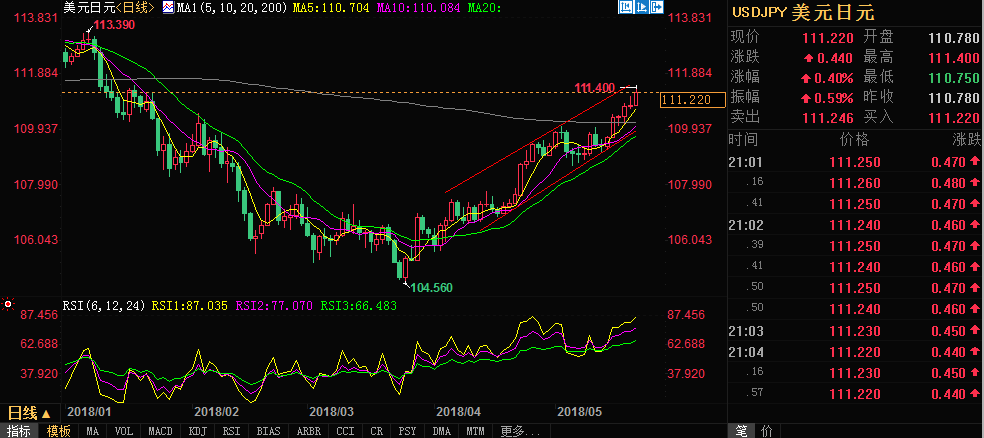Click the current price value 111.220 in 现价 row
This screenshot has width=984, height=438.
tap(828, 38)
